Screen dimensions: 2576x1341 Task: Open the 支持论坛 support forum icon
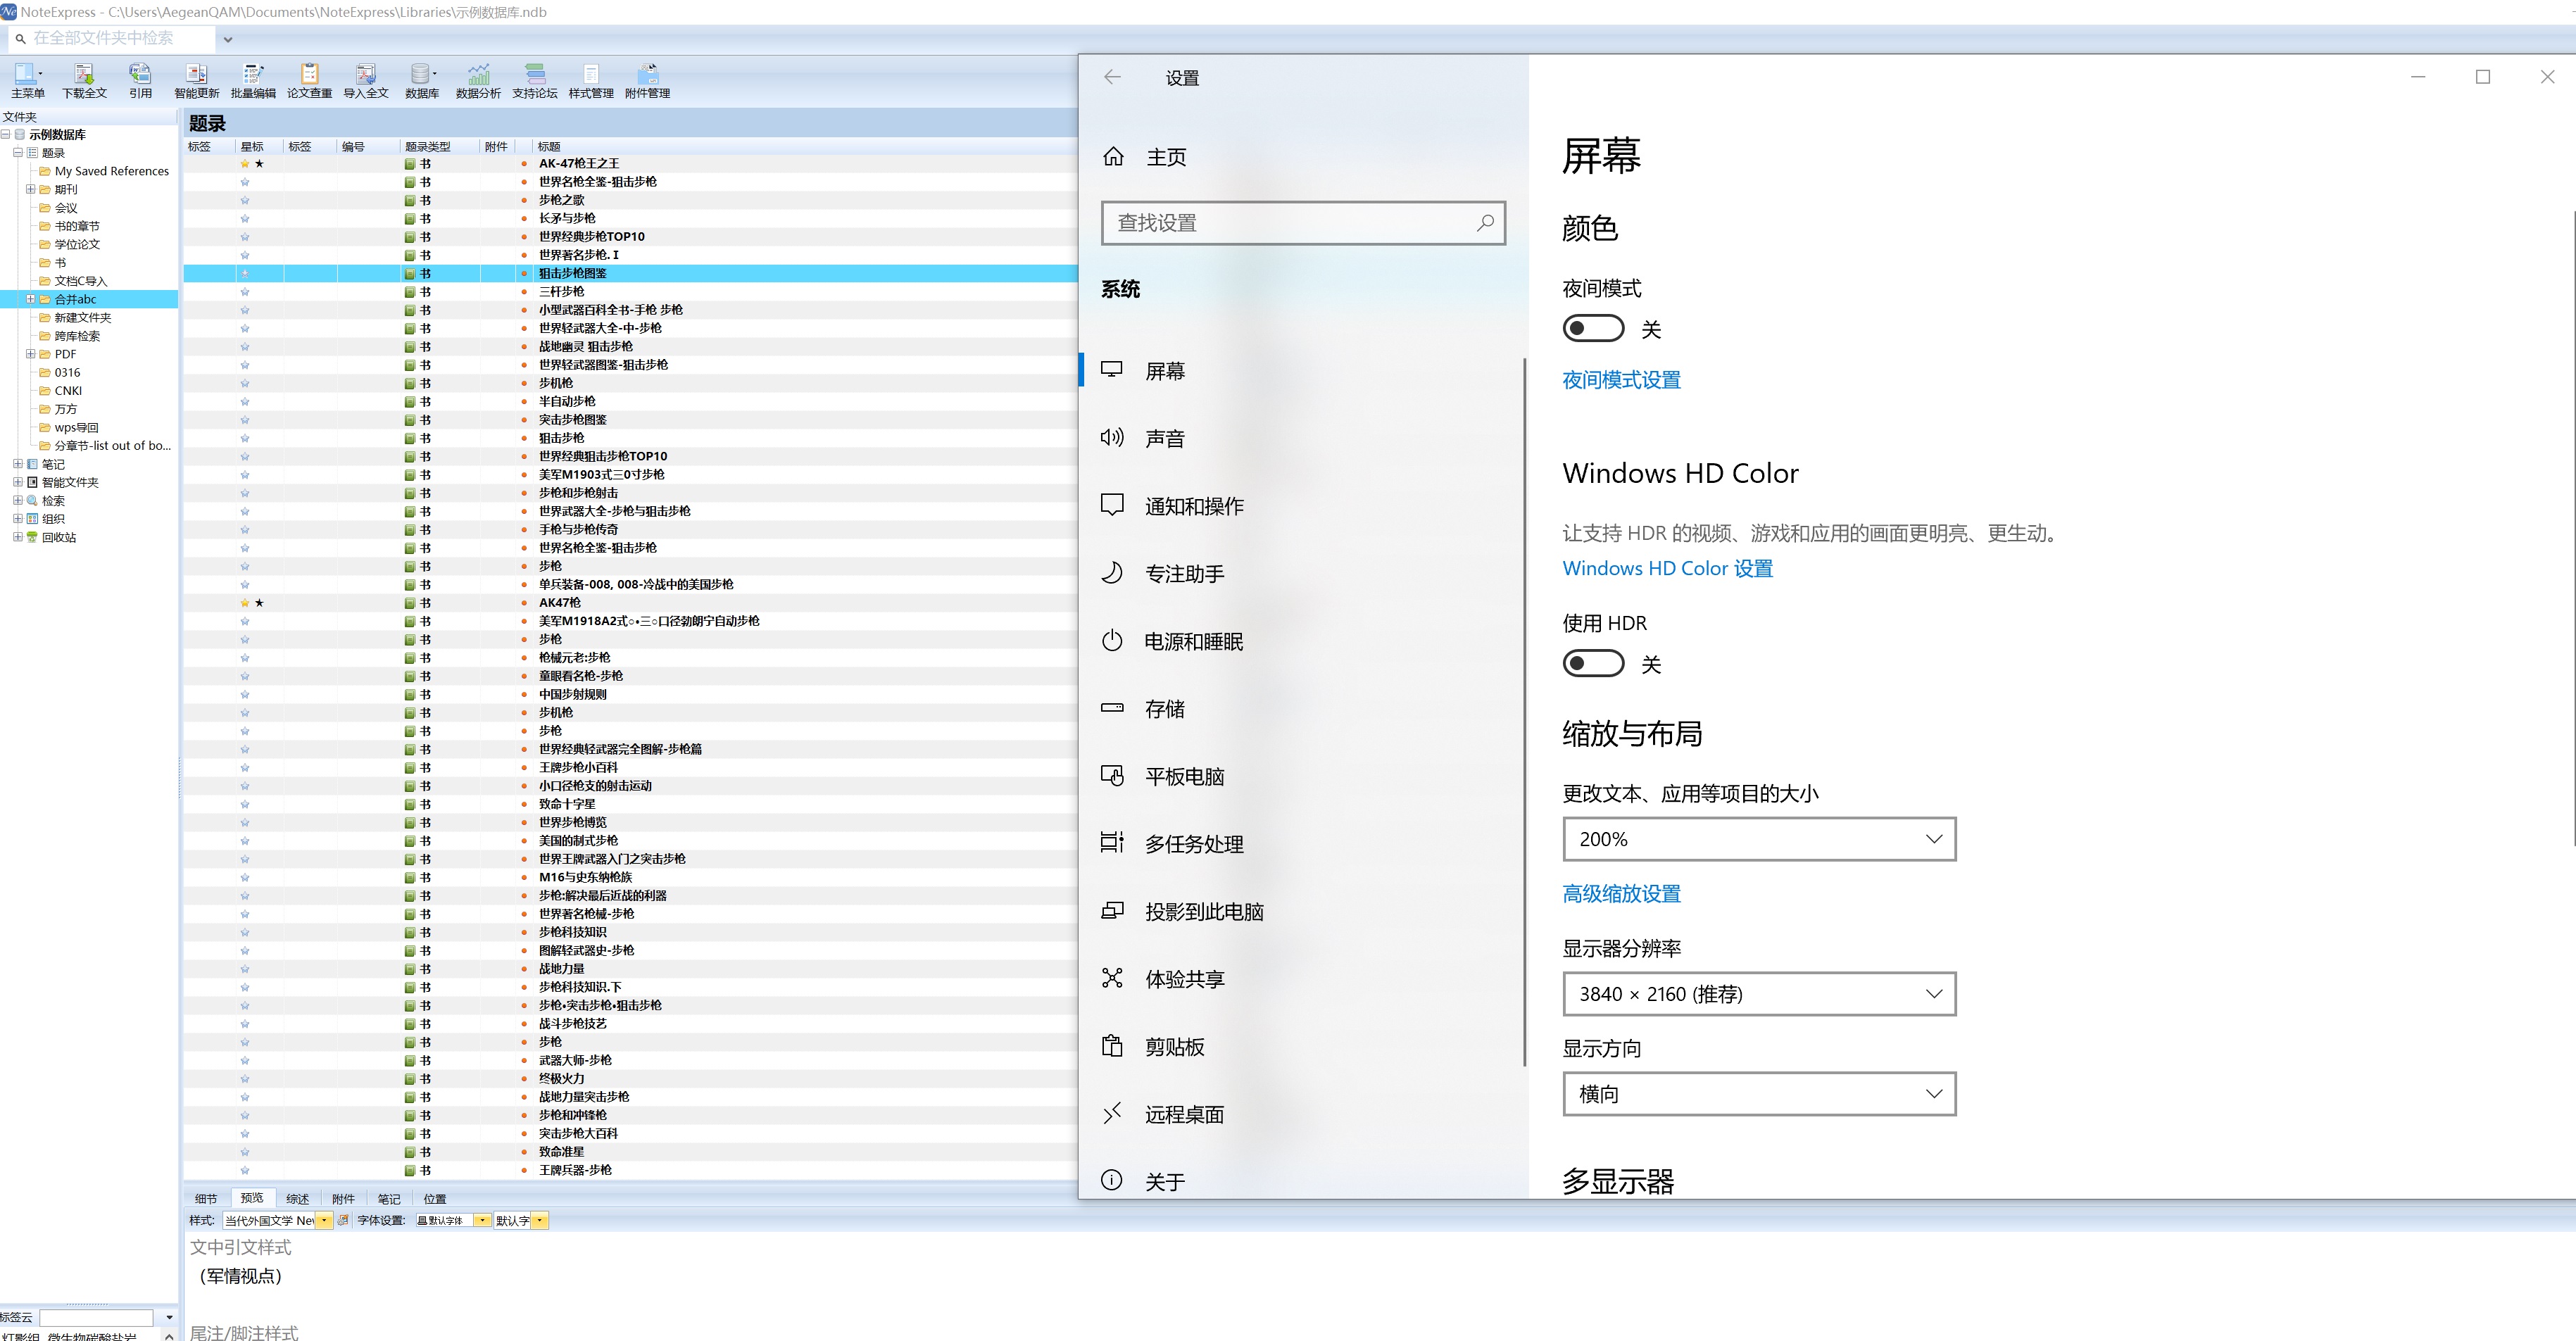(535, 80)
